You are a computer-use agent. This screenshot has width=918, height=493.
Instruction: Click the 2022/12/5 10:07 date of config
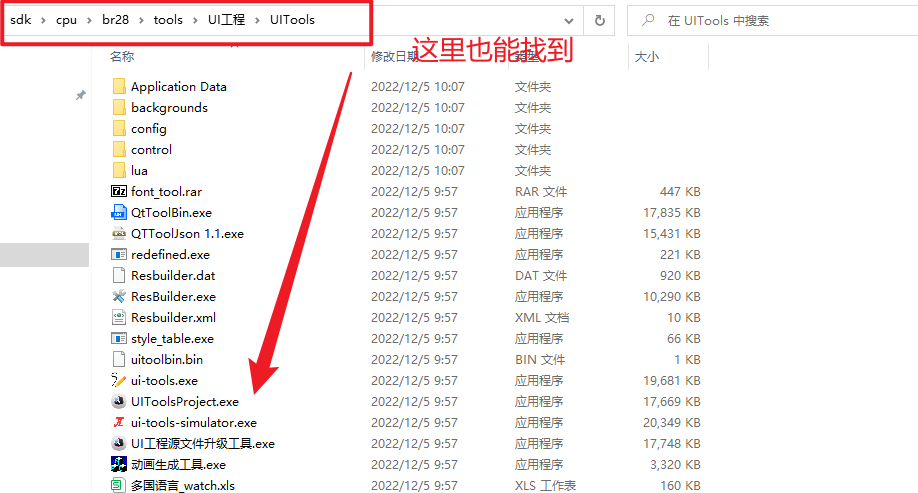point(417,129)
